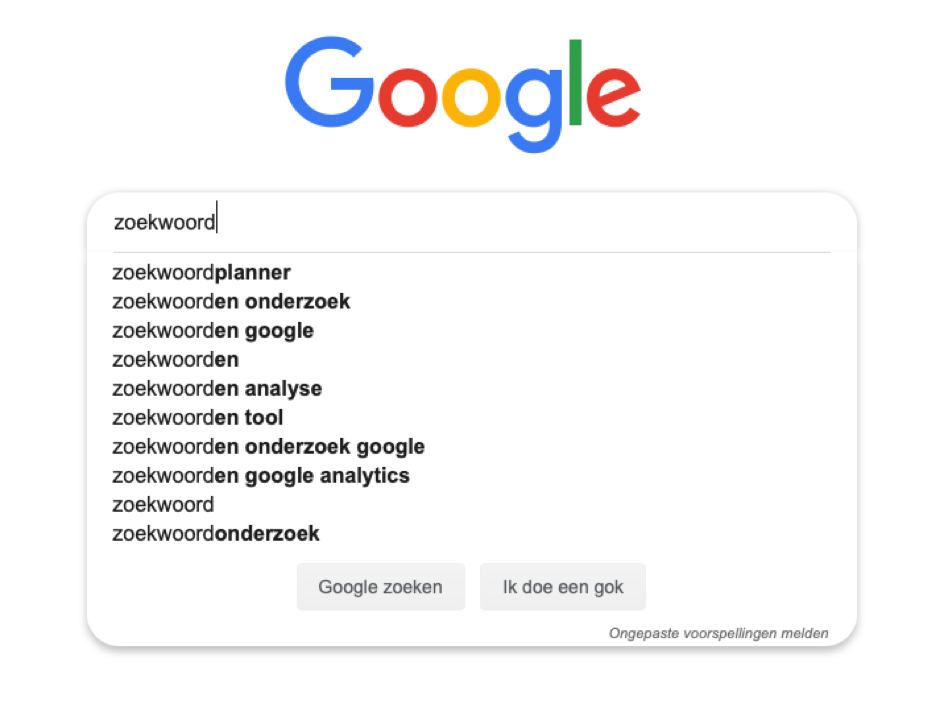The height and width of the screenshot is (718, 943).
Task: Open Ongepaste voorspellingen melden link
Action: point(718,633)
